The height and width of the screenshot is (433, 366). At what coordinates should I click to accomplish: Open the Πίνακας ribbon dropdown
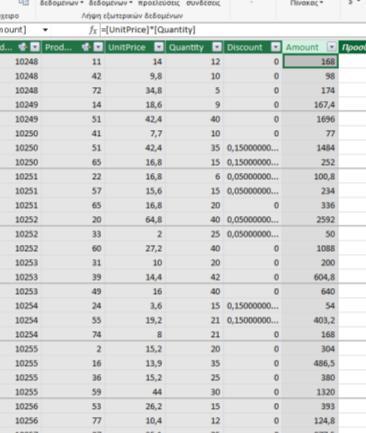tap(307, 3)
